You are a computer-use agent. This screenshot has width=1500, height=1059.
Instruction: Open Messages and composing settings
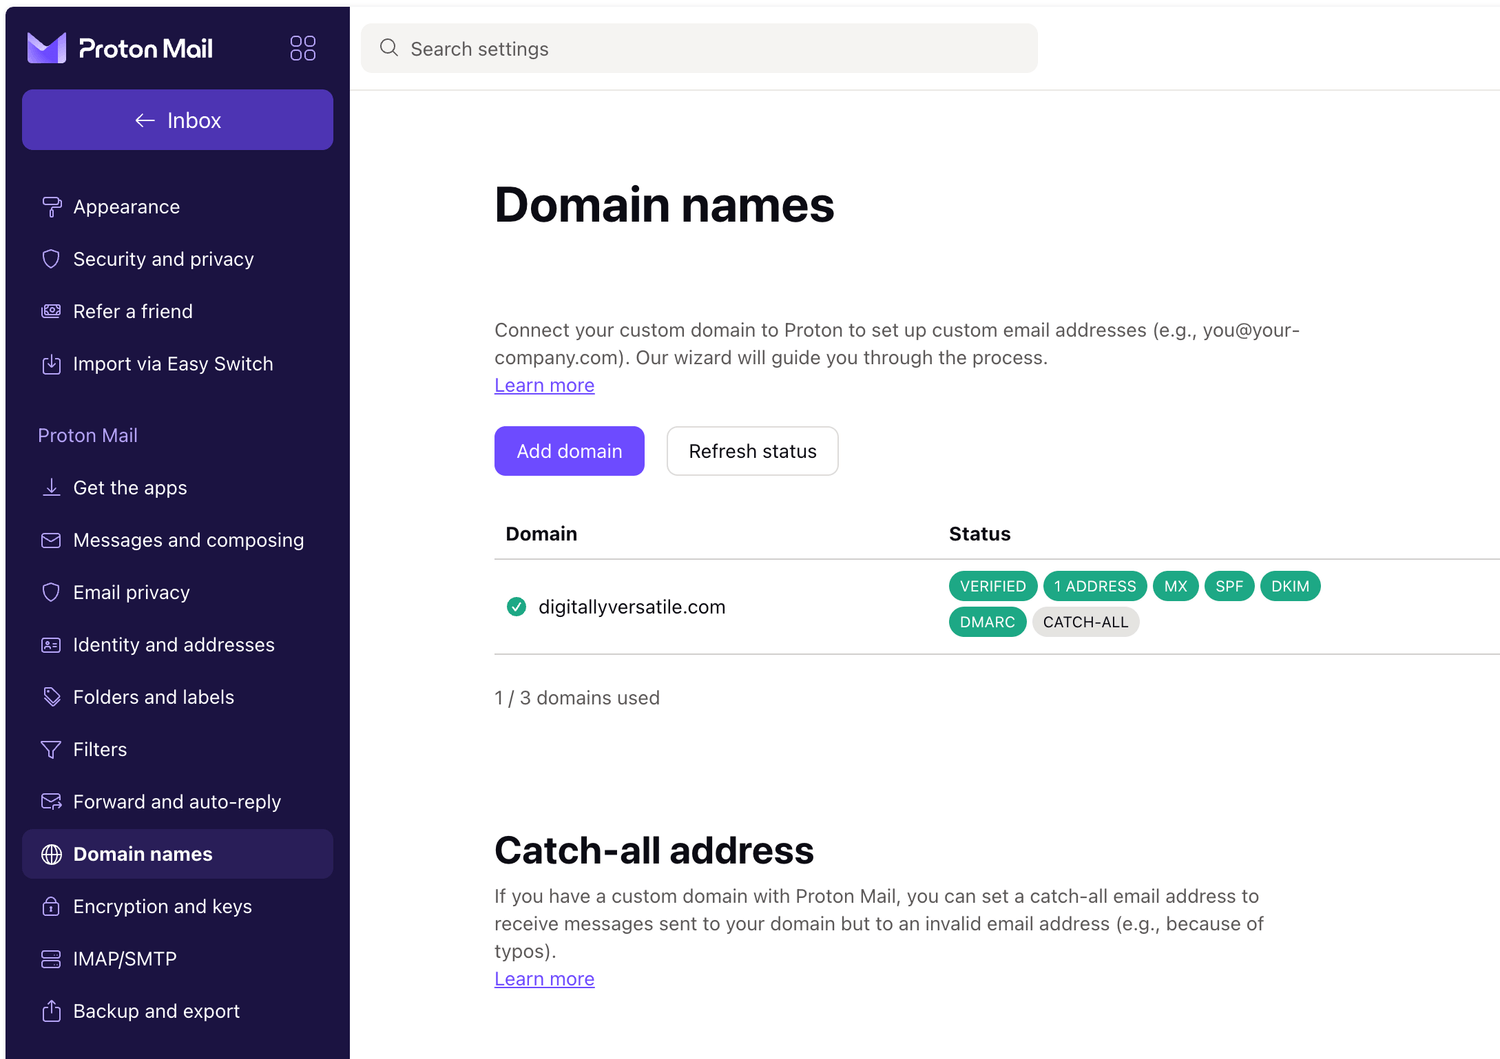[x=188, y=540]
